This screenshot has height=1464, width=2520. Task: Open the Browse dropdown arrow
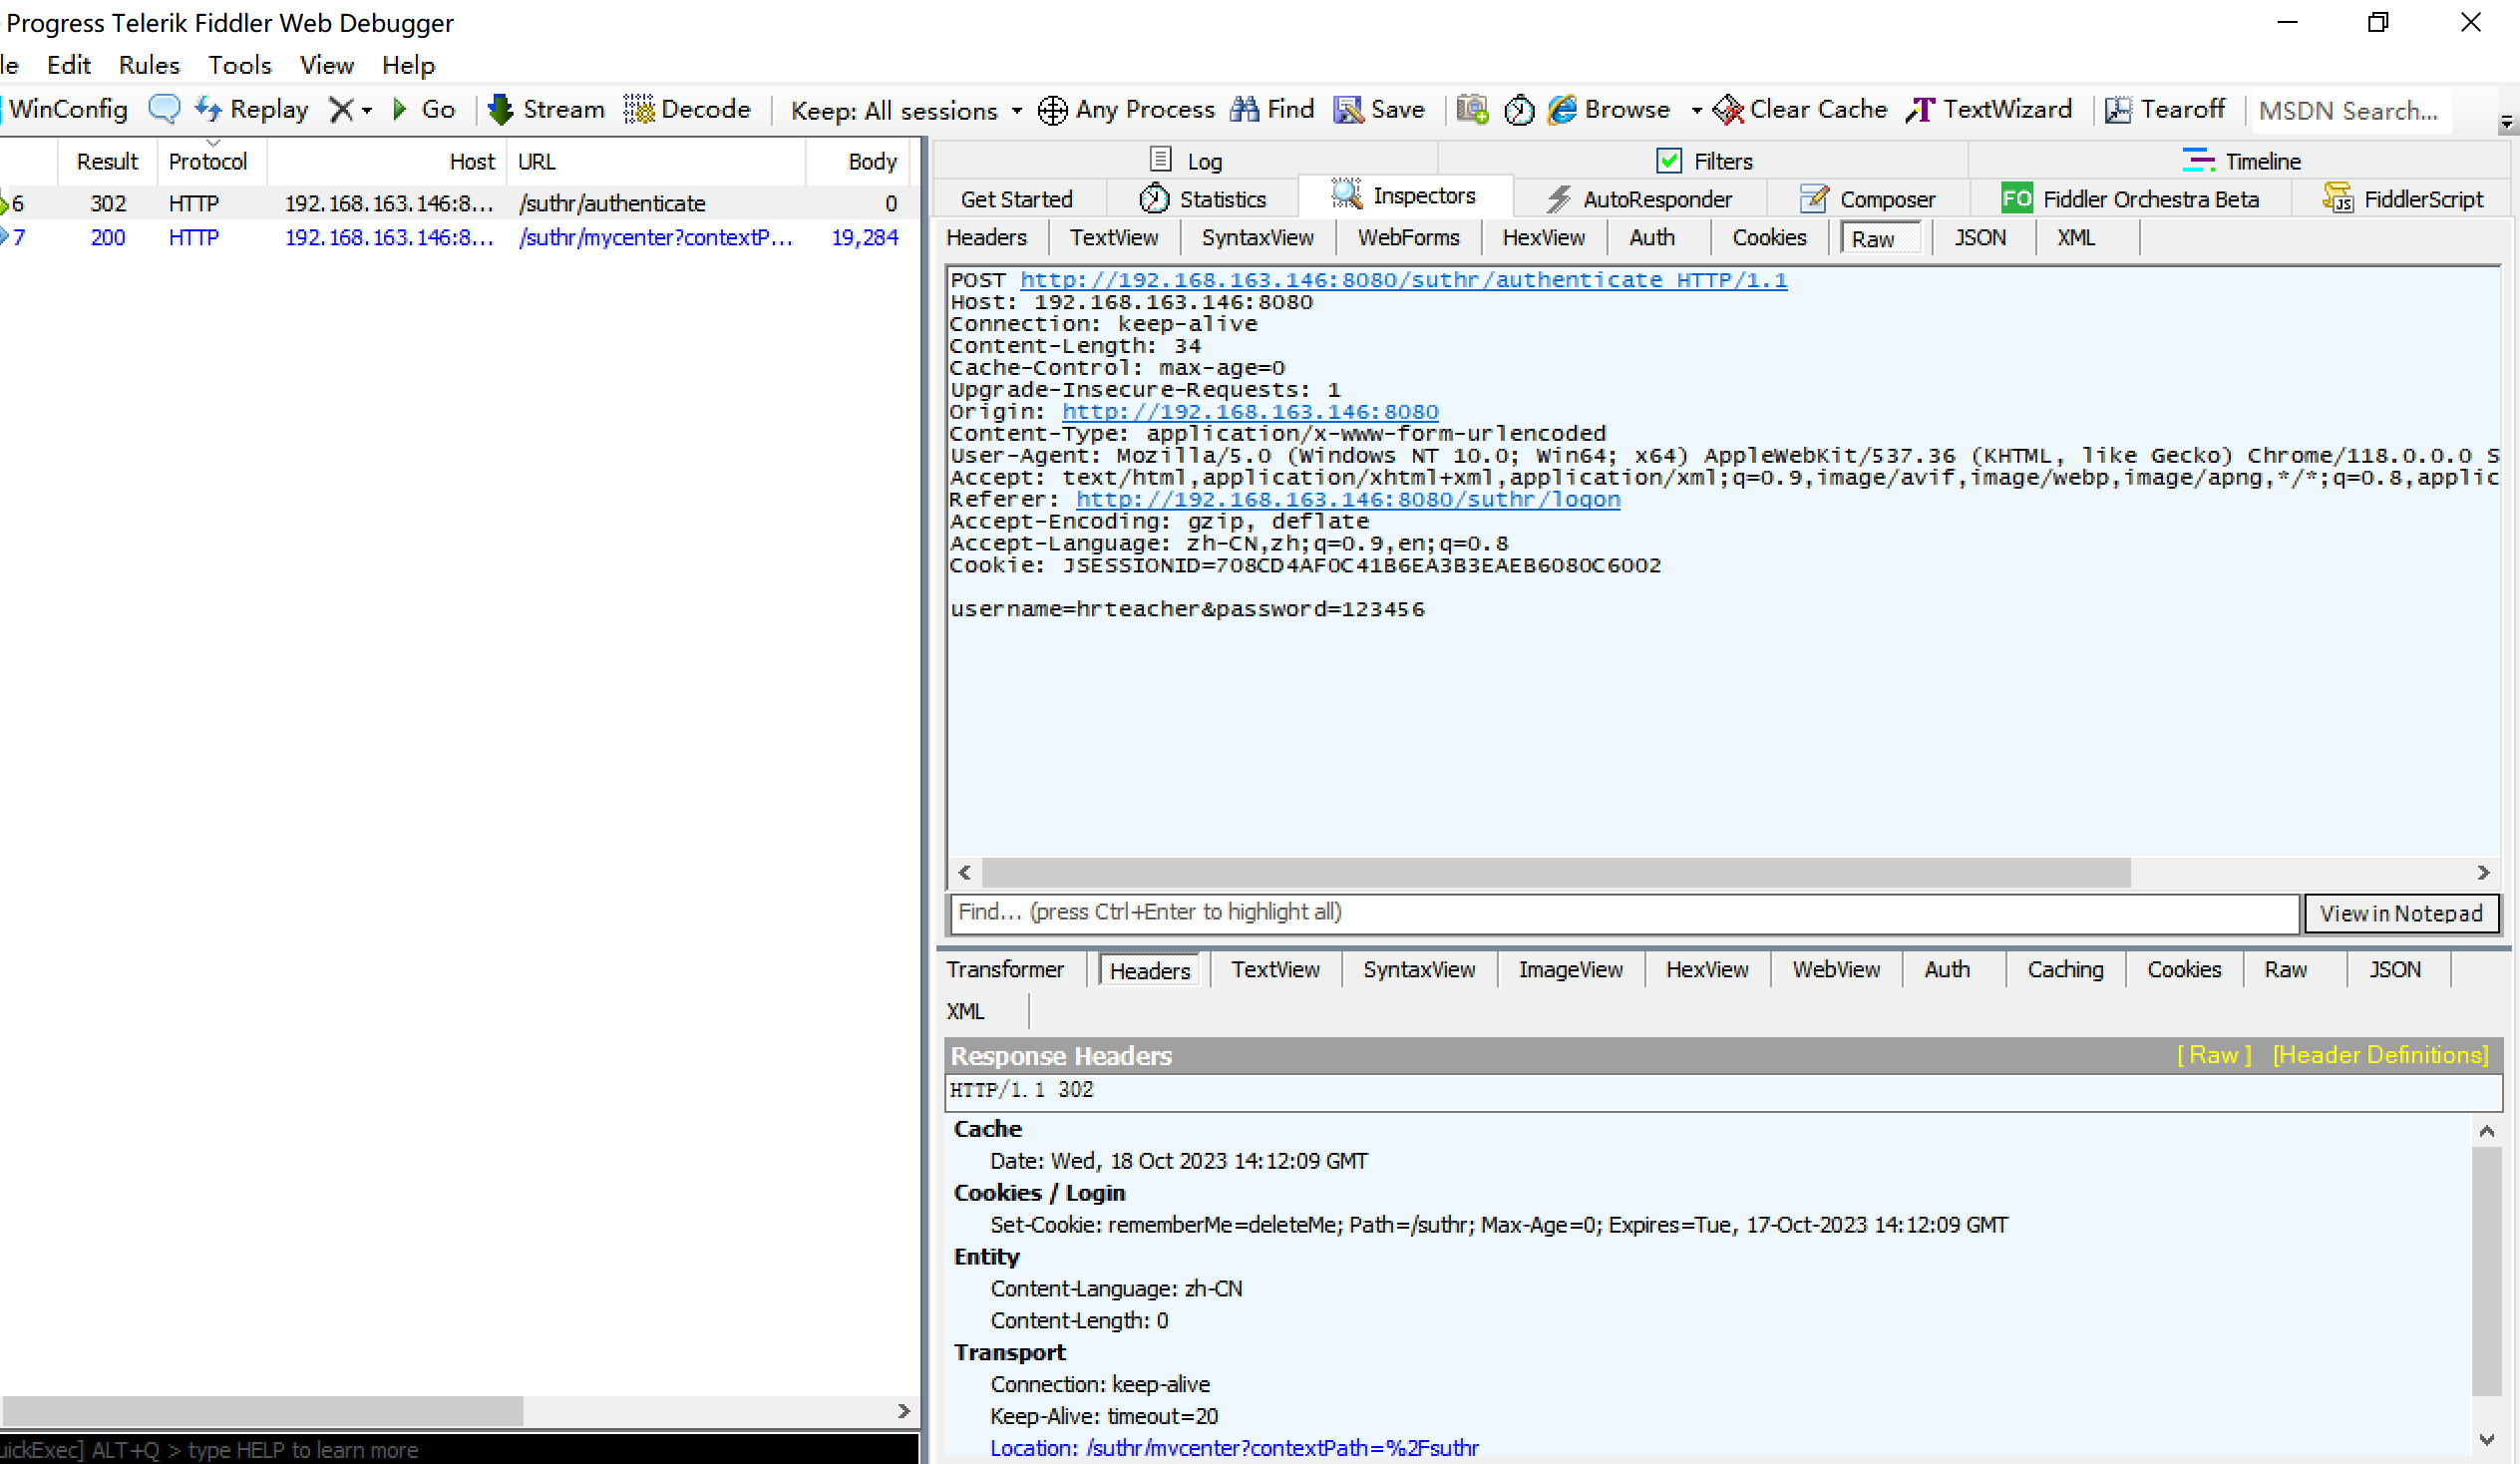click(1696, 110)
